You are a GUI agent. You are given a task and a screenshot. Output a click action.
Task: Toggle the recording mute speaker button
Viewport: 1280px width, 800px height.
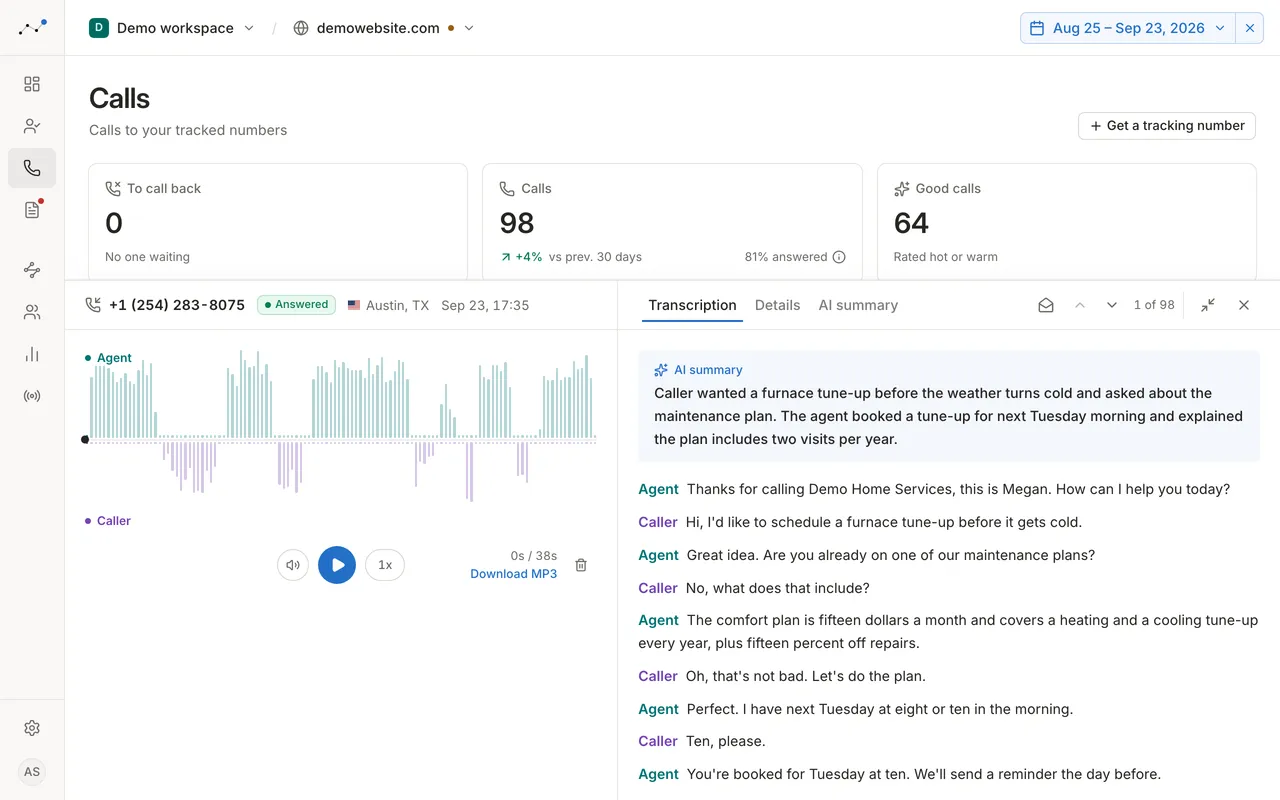tap(293, 565)
